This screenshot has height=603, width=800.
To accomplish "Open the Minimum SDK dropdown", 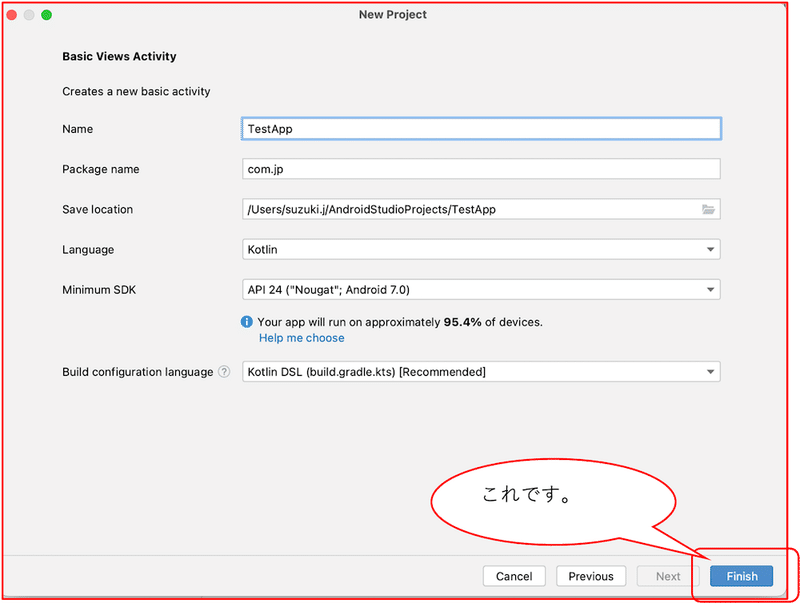I will [481, 290].
